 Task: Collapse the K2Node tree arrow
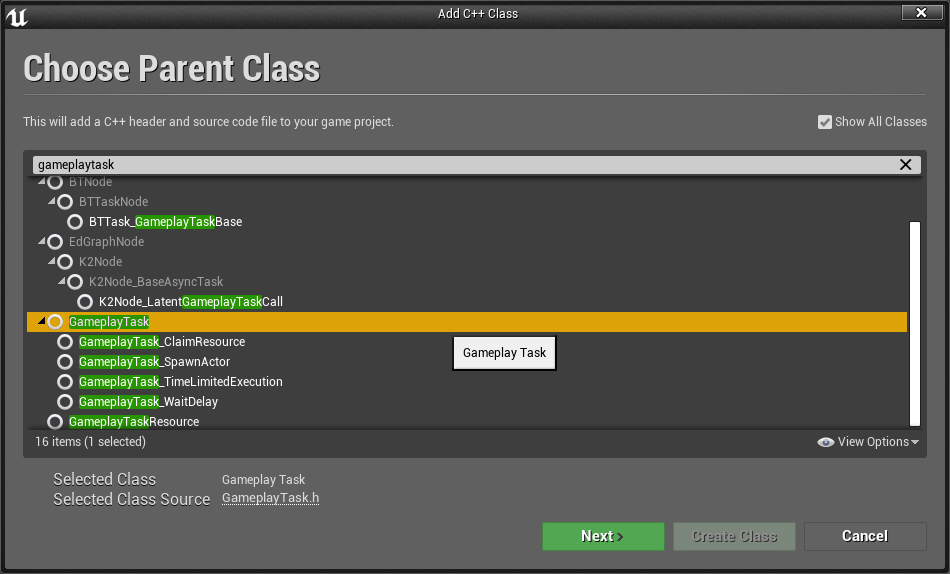[x=52, y=261]
